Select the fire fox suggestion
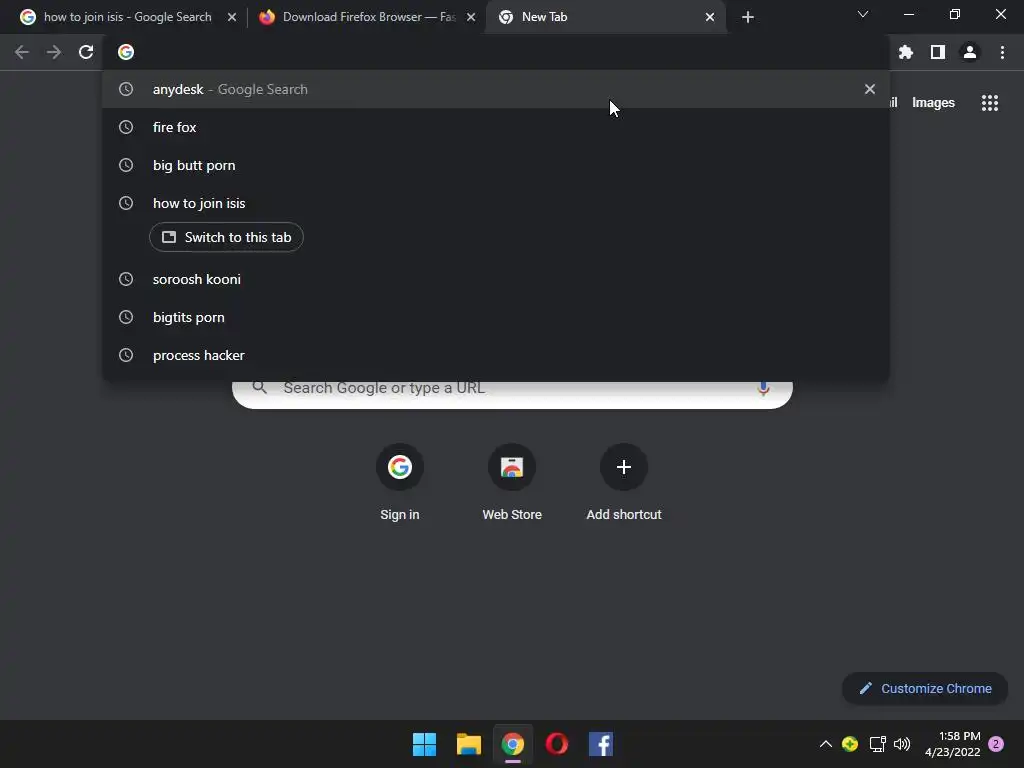 point(495,127)
